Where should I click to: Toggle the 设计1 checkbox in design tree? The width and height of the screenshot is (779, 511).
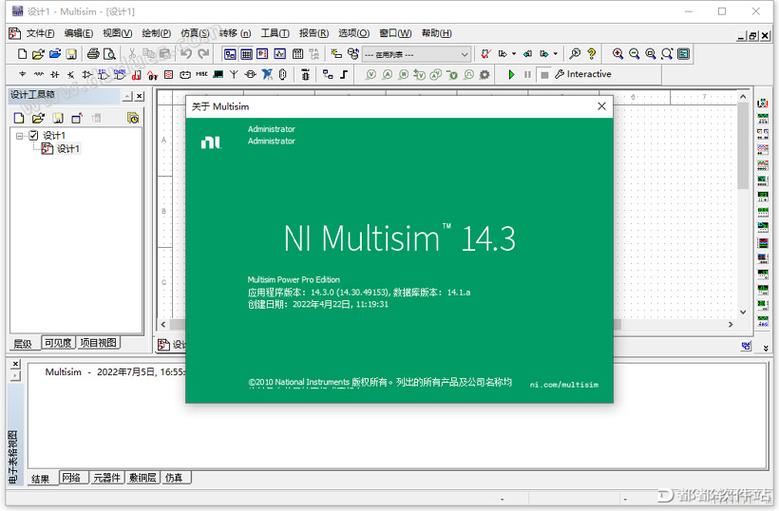coord(33,135)
